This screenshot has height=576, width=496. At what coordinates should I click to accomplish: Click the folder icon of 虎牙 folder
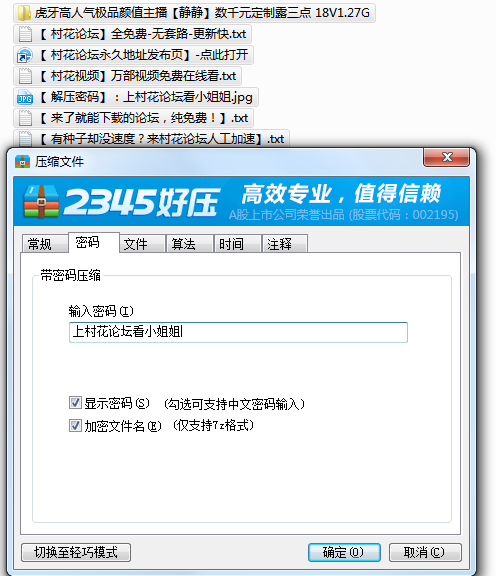(24, 13)
